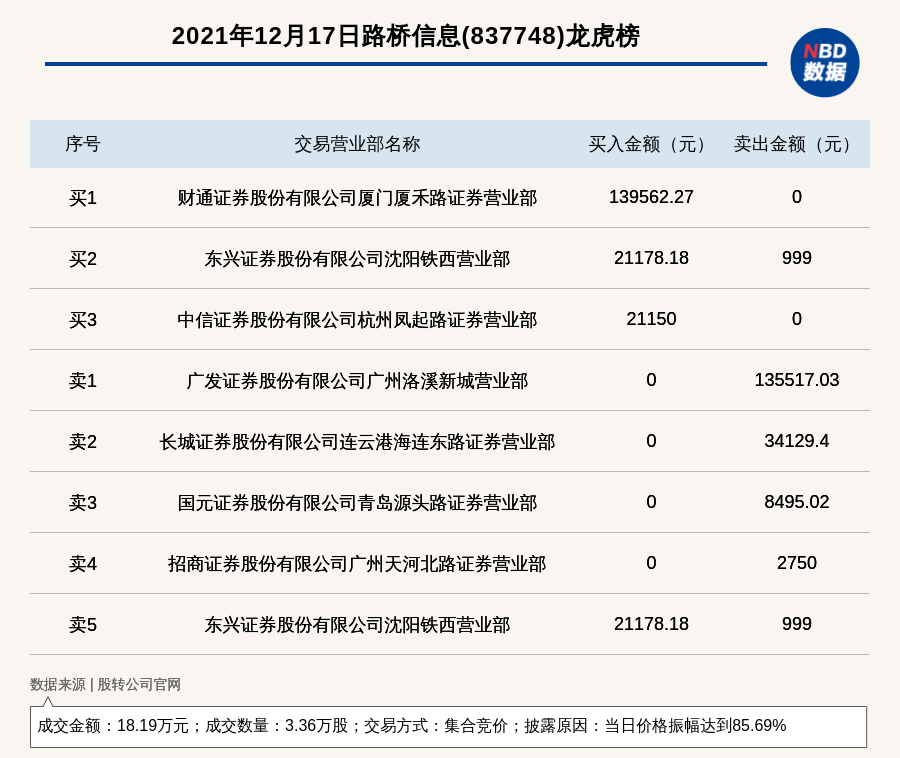Click the sell amount 8495.02

(x=796, y=502)
